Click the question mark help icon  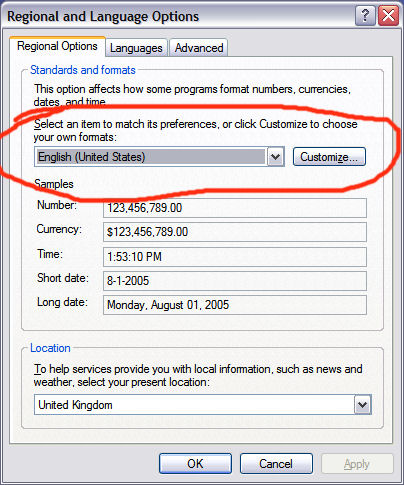pos(365,15)
